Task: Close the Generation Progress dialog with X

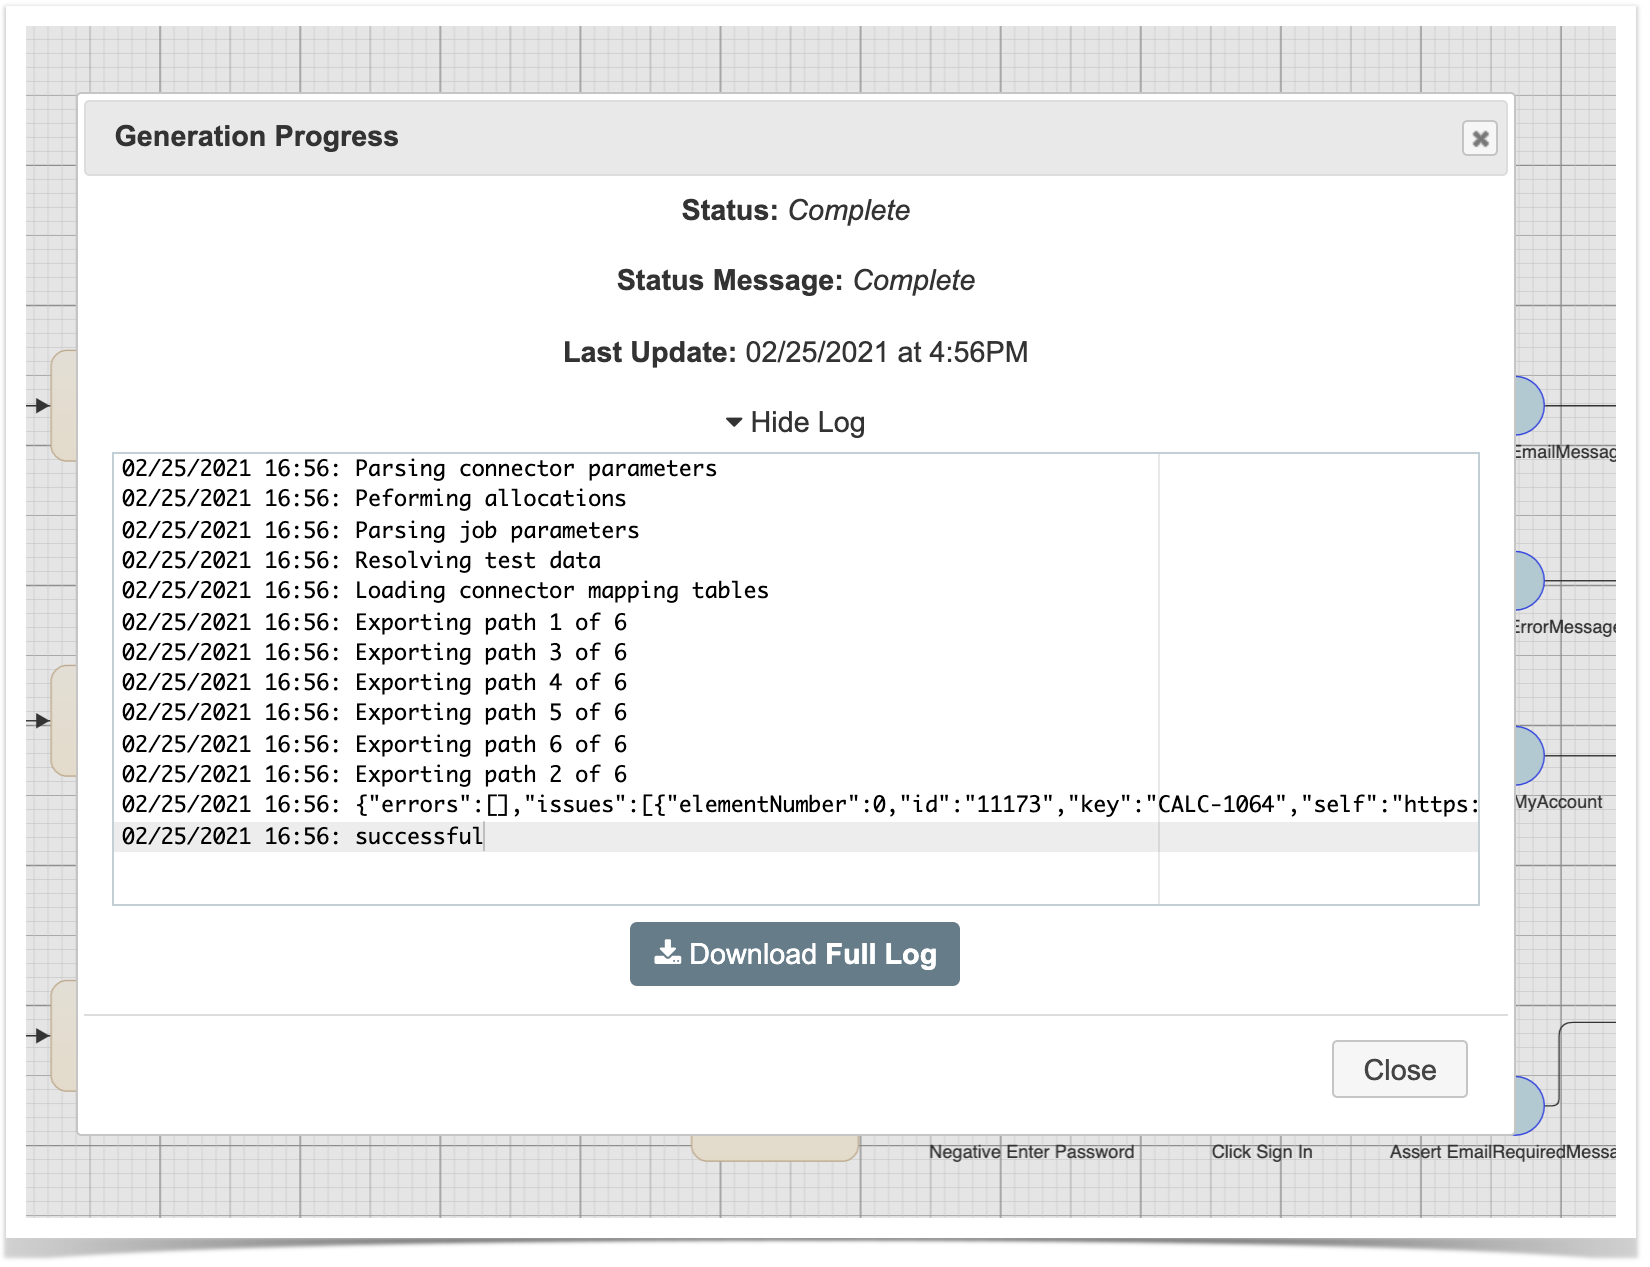Action: (1480, 138)
